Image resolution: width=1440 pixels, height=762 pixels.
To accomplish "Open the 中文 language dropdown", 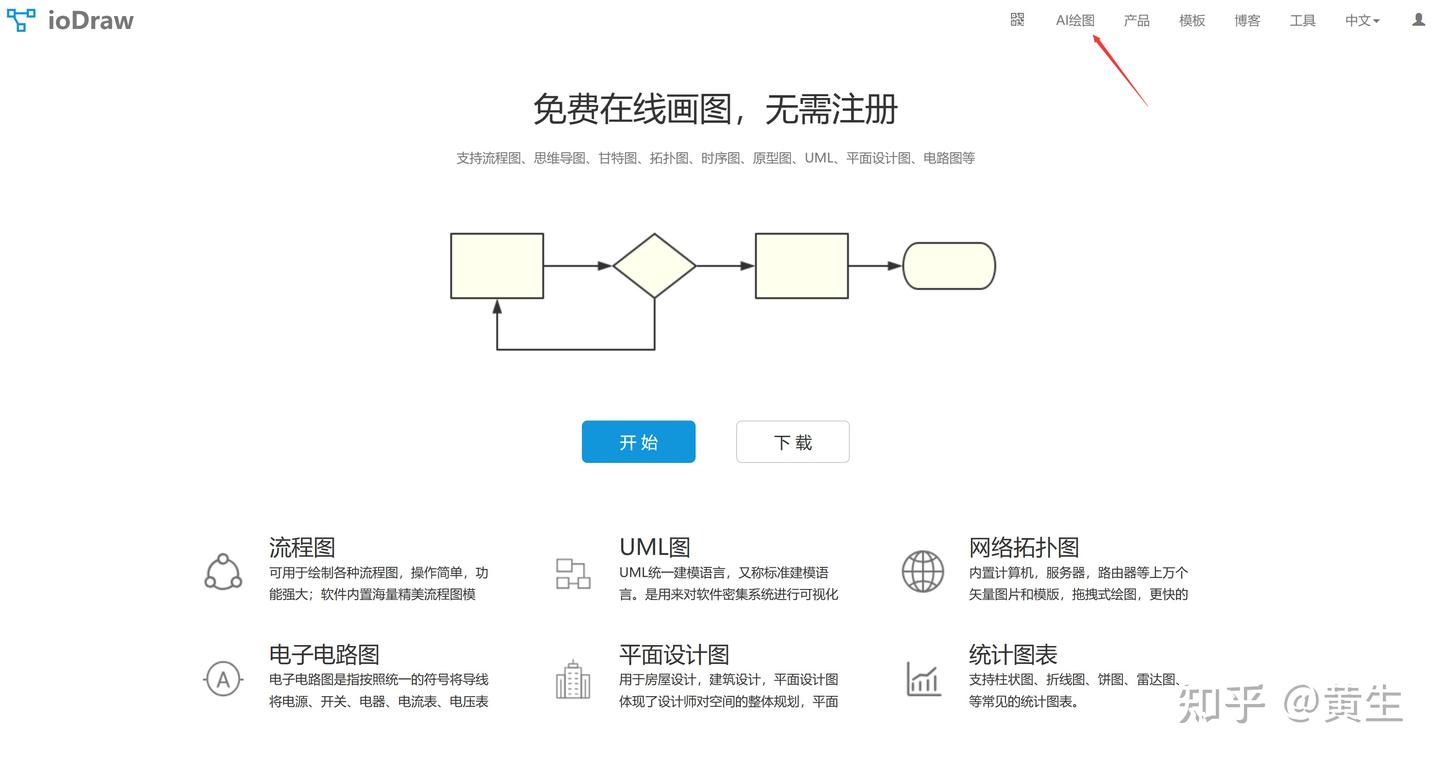I will point(1361,20).
